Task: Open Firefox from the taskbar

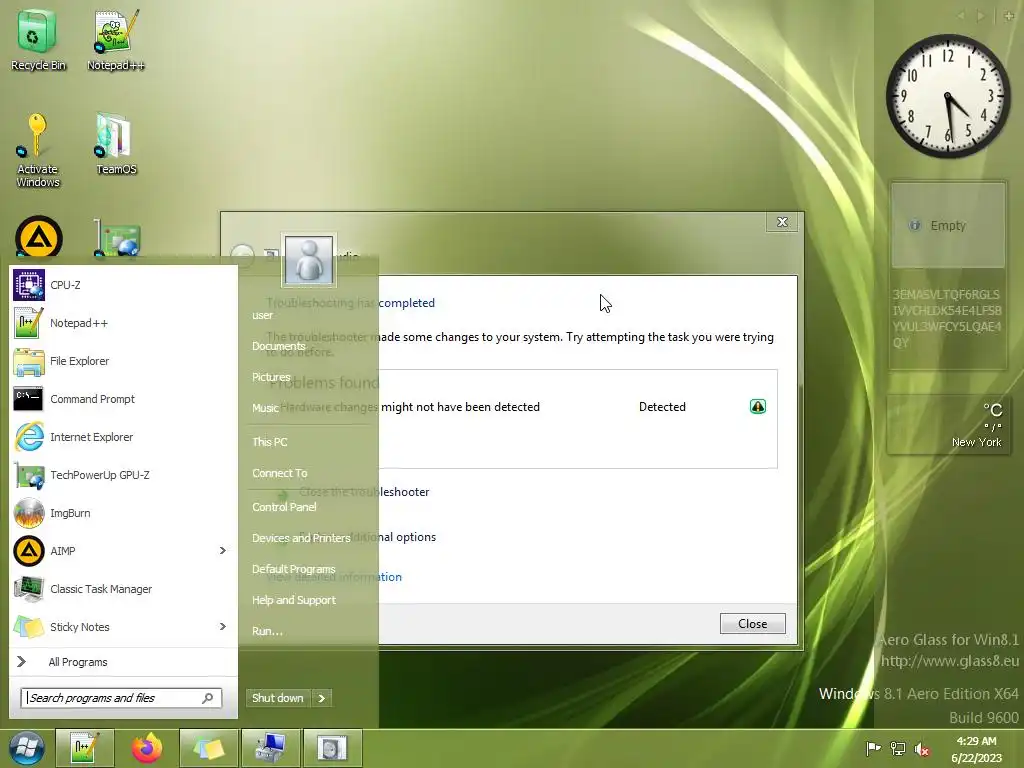Action: [x=147, y=748]
